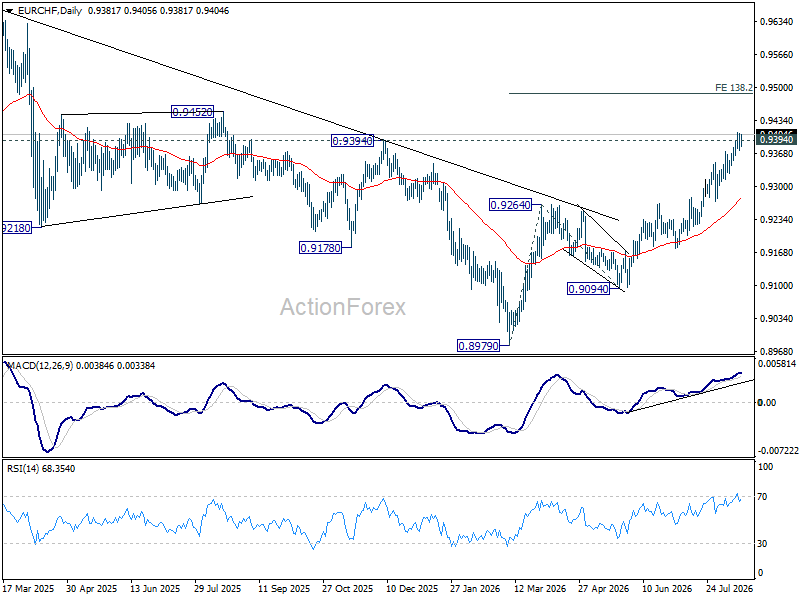The width and height of the screenshot is (800, 600).
Task: Click the 0.96340 price axis value
Action: 777,21
